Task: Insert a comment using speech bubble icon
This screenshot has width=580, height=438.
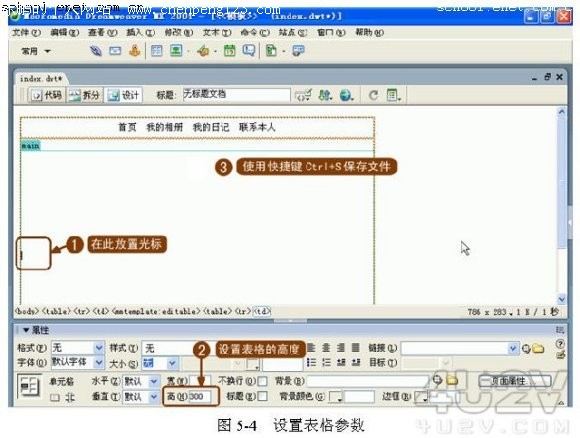Action: pos(249,51)
